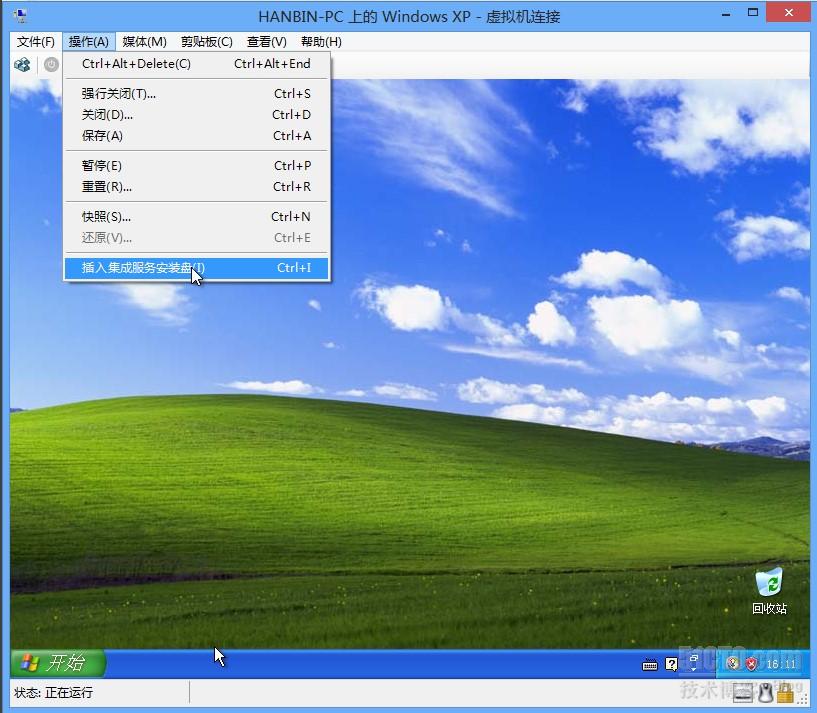Select 暂停(E) menu item
Viewport: 817px width, 713px height.
click(196, 166)
